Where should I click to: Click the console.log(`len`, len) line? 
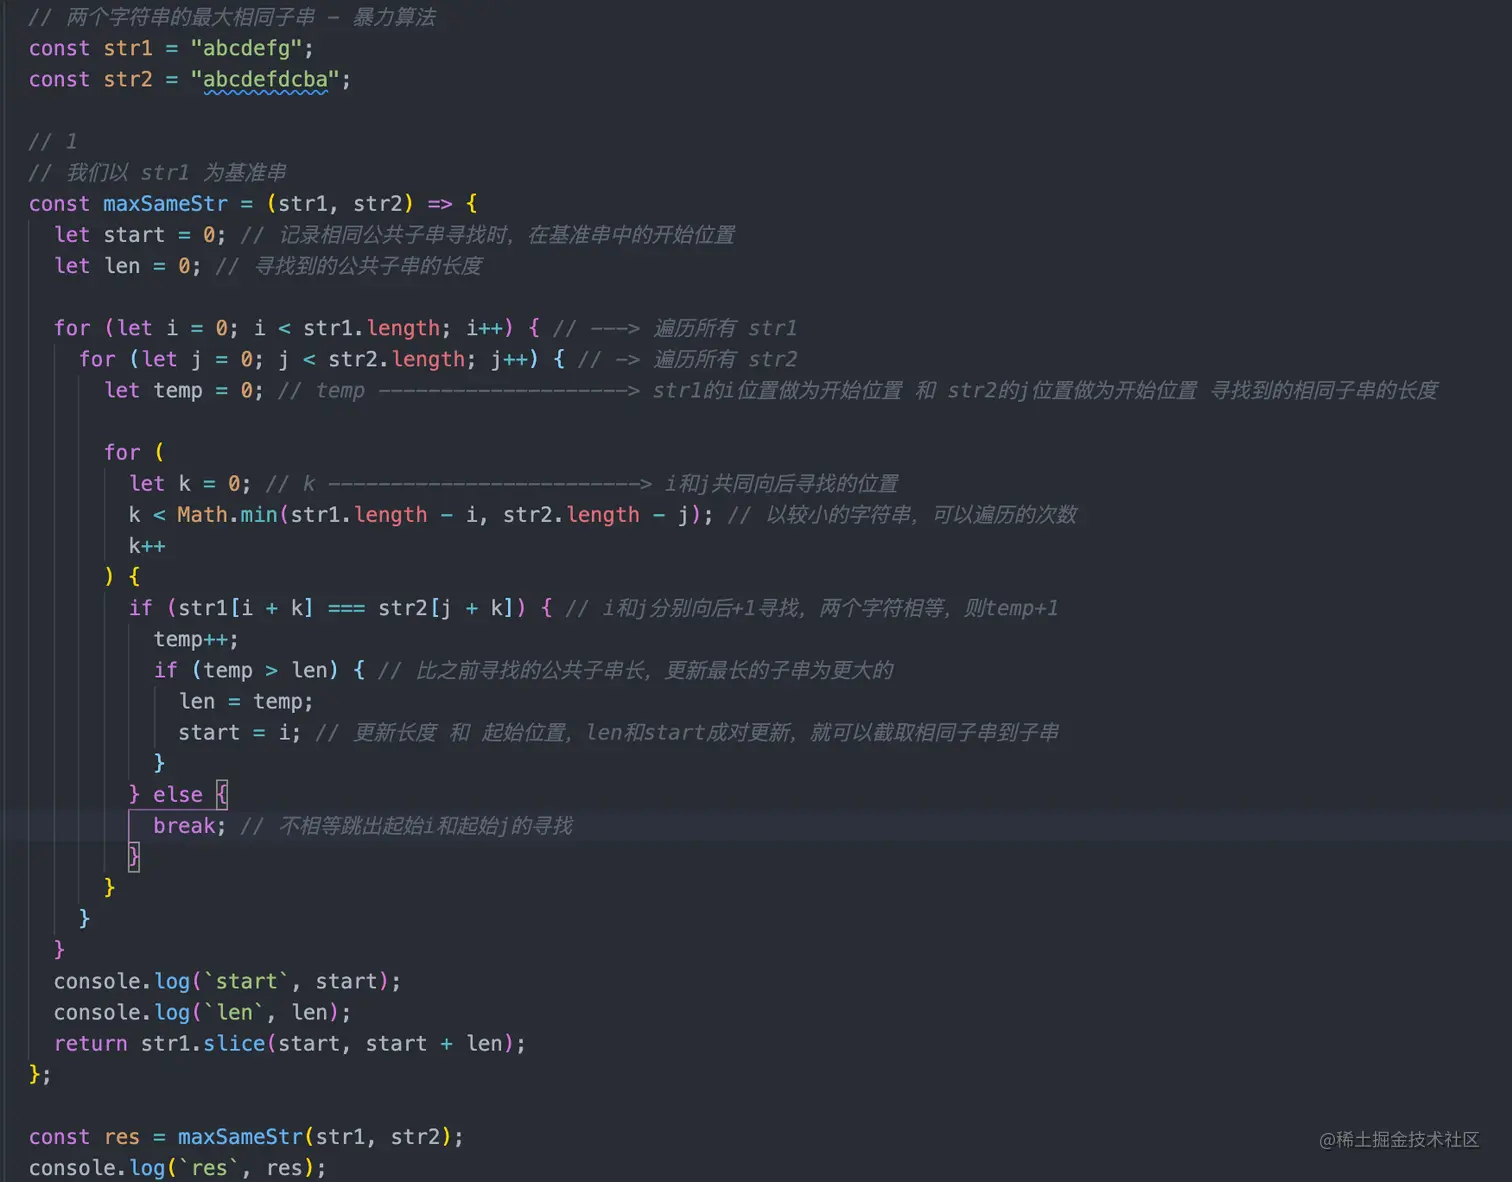[x=202, y=1013]
